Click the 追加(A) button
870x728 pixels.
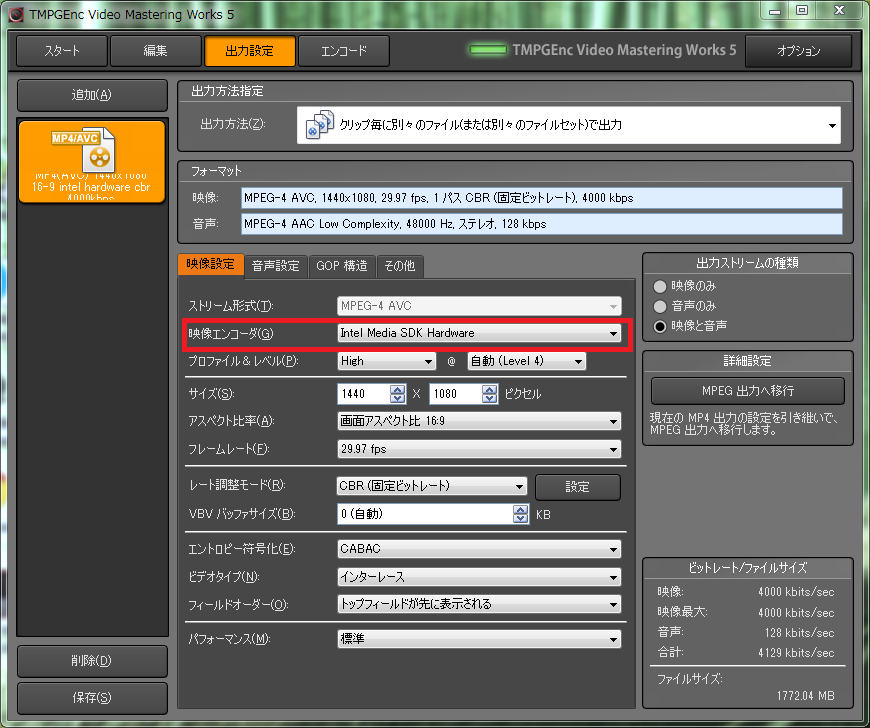92,95
